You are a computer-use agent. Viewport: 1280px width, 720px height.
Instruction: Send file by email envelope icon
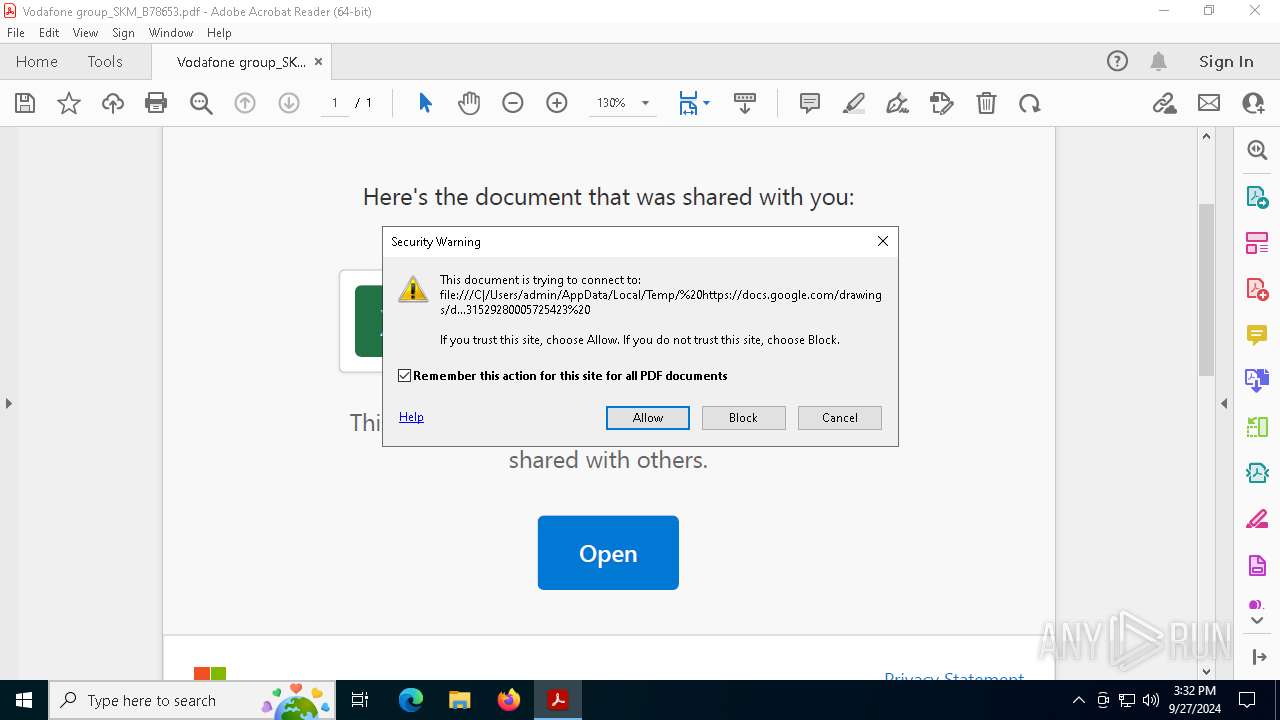(1209, 103)
